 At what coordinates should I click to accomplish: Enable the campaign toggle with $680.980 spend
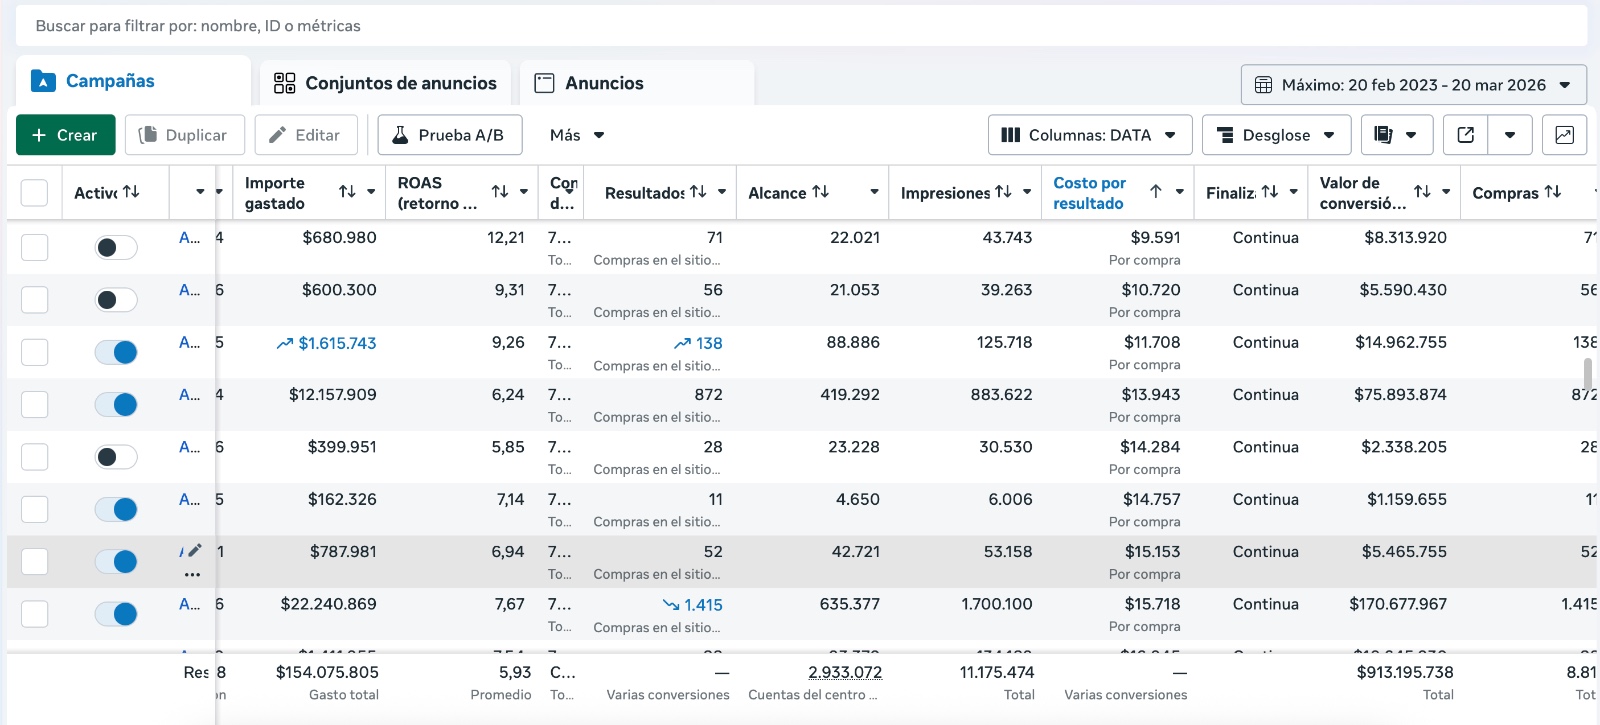(x=116, y=248)
